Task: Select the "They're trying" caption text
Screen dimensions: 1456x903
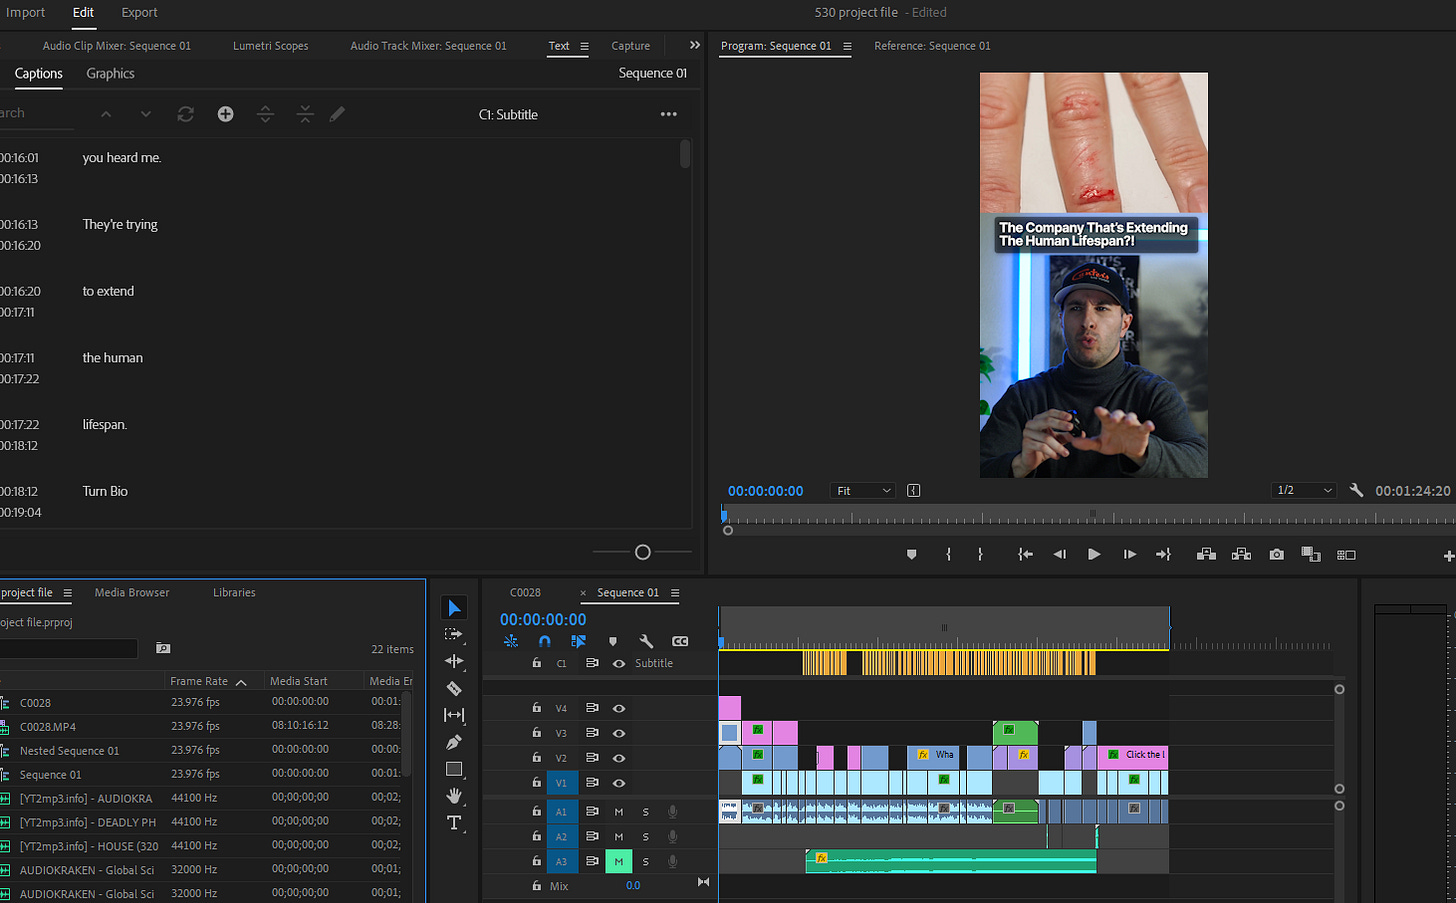Action: coord(120,225)
